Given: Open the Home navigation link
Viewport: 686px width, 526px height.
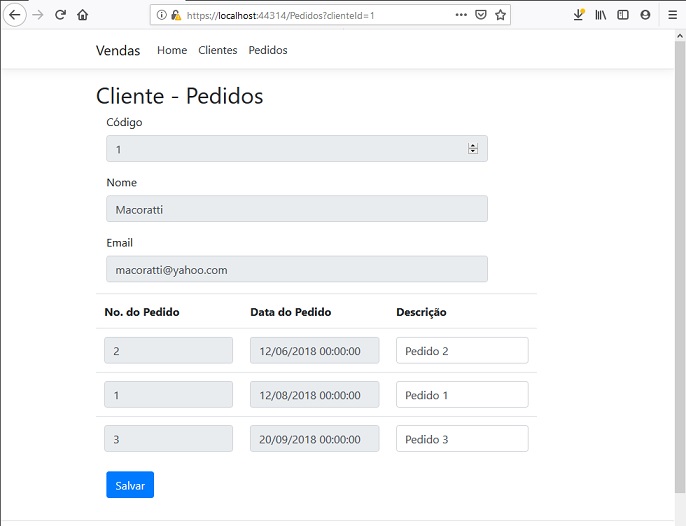Looking at the screenshot, I should (x=172, y=50).
